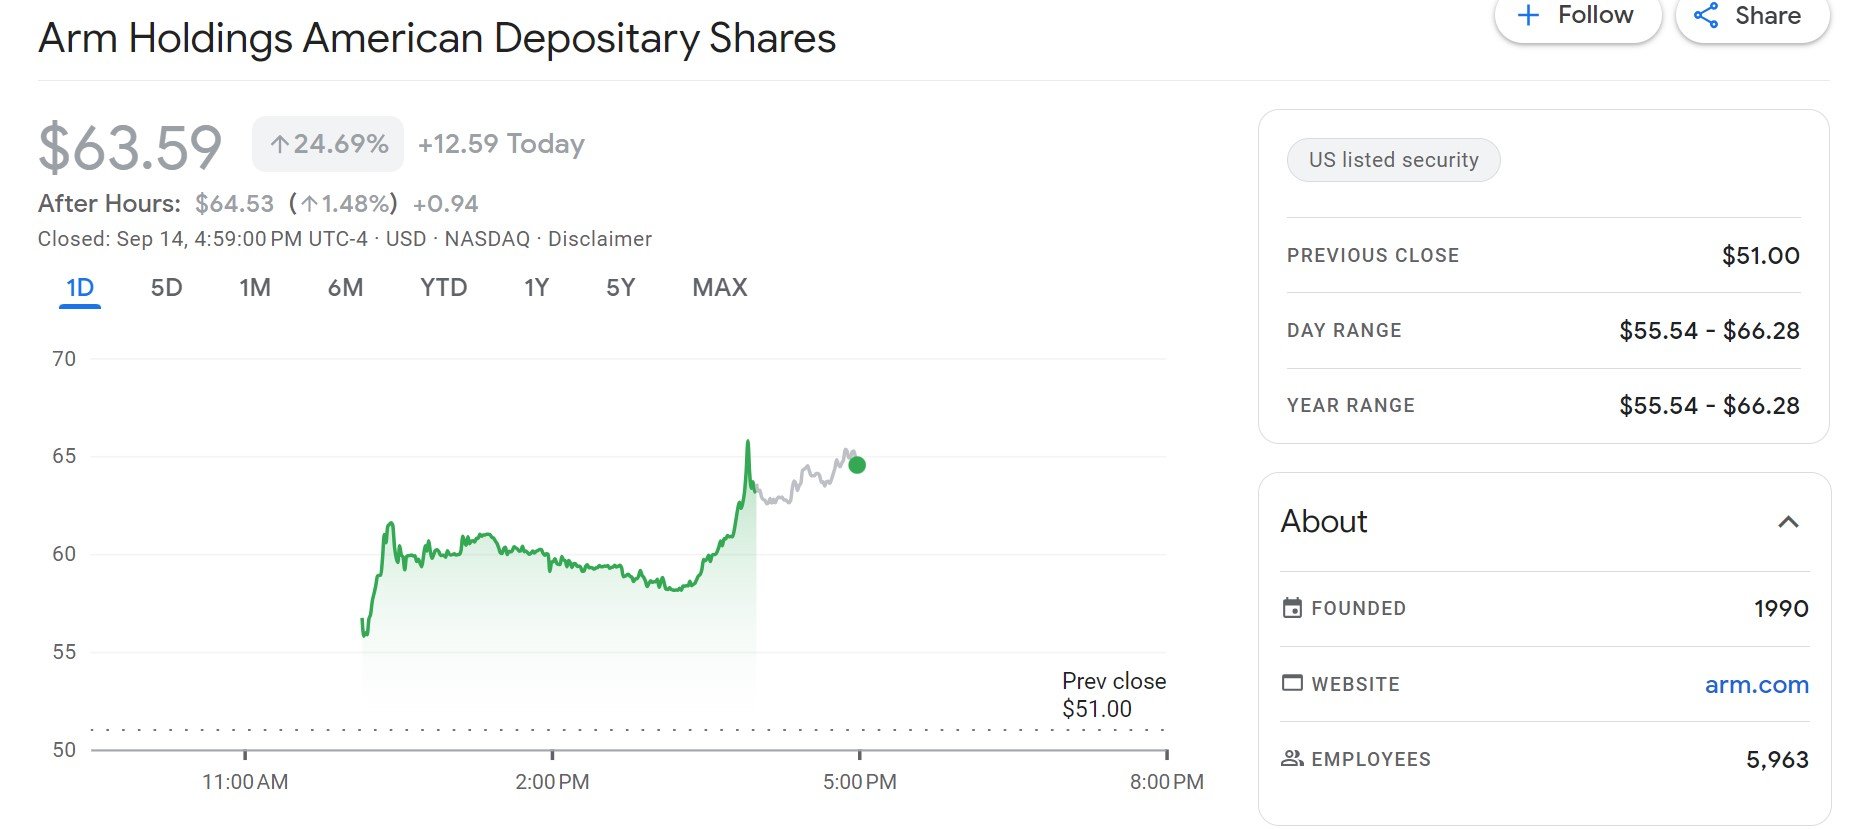Click the green current price dot on chart

(x=857, y=464)
